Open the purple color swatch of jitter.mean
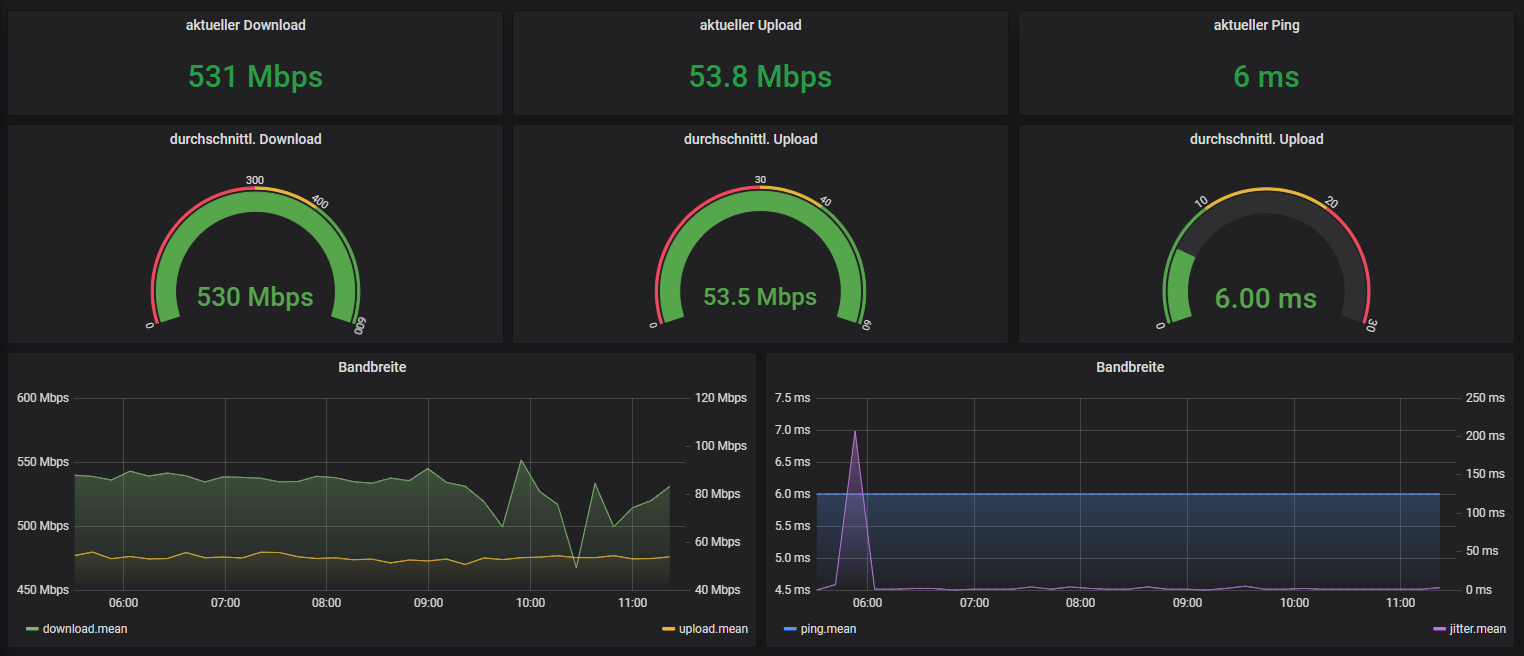 (x=1439, y=629)
